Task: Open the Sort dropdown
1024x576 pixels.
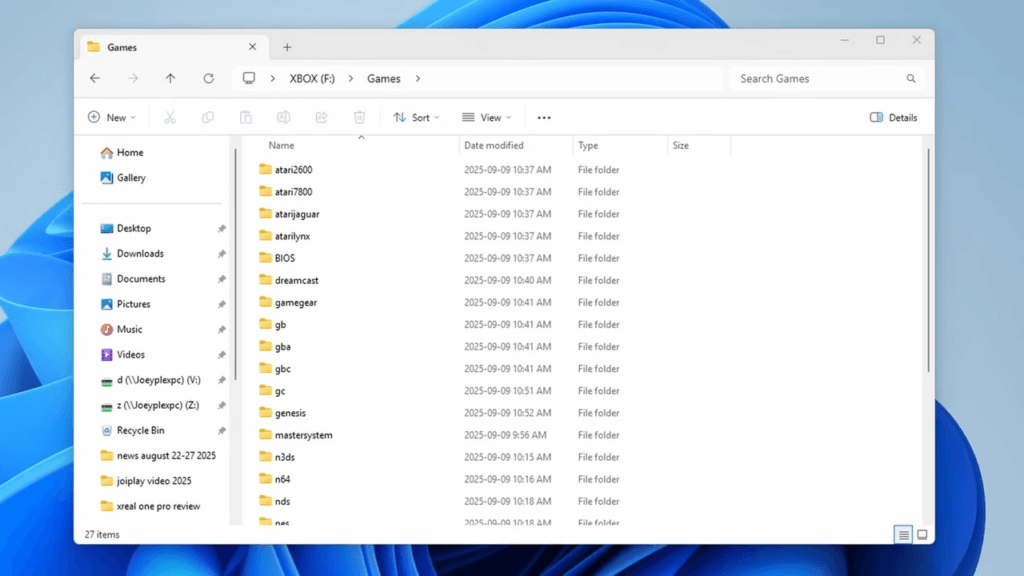Action: click(417, 117)
